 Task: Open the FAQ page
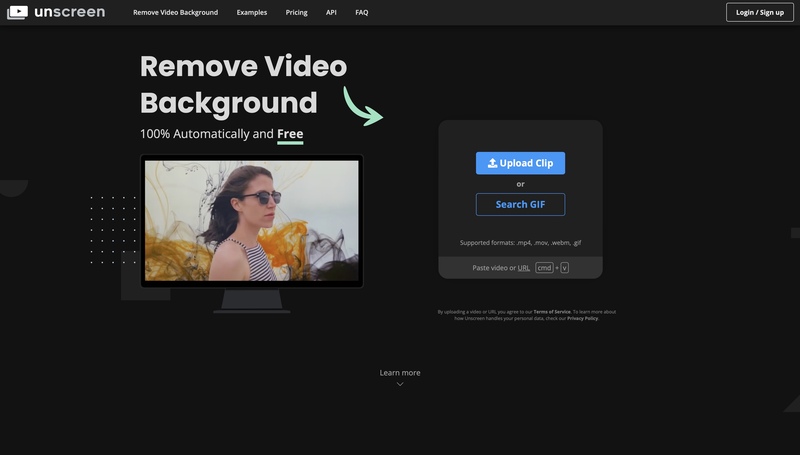click(362, 12)
